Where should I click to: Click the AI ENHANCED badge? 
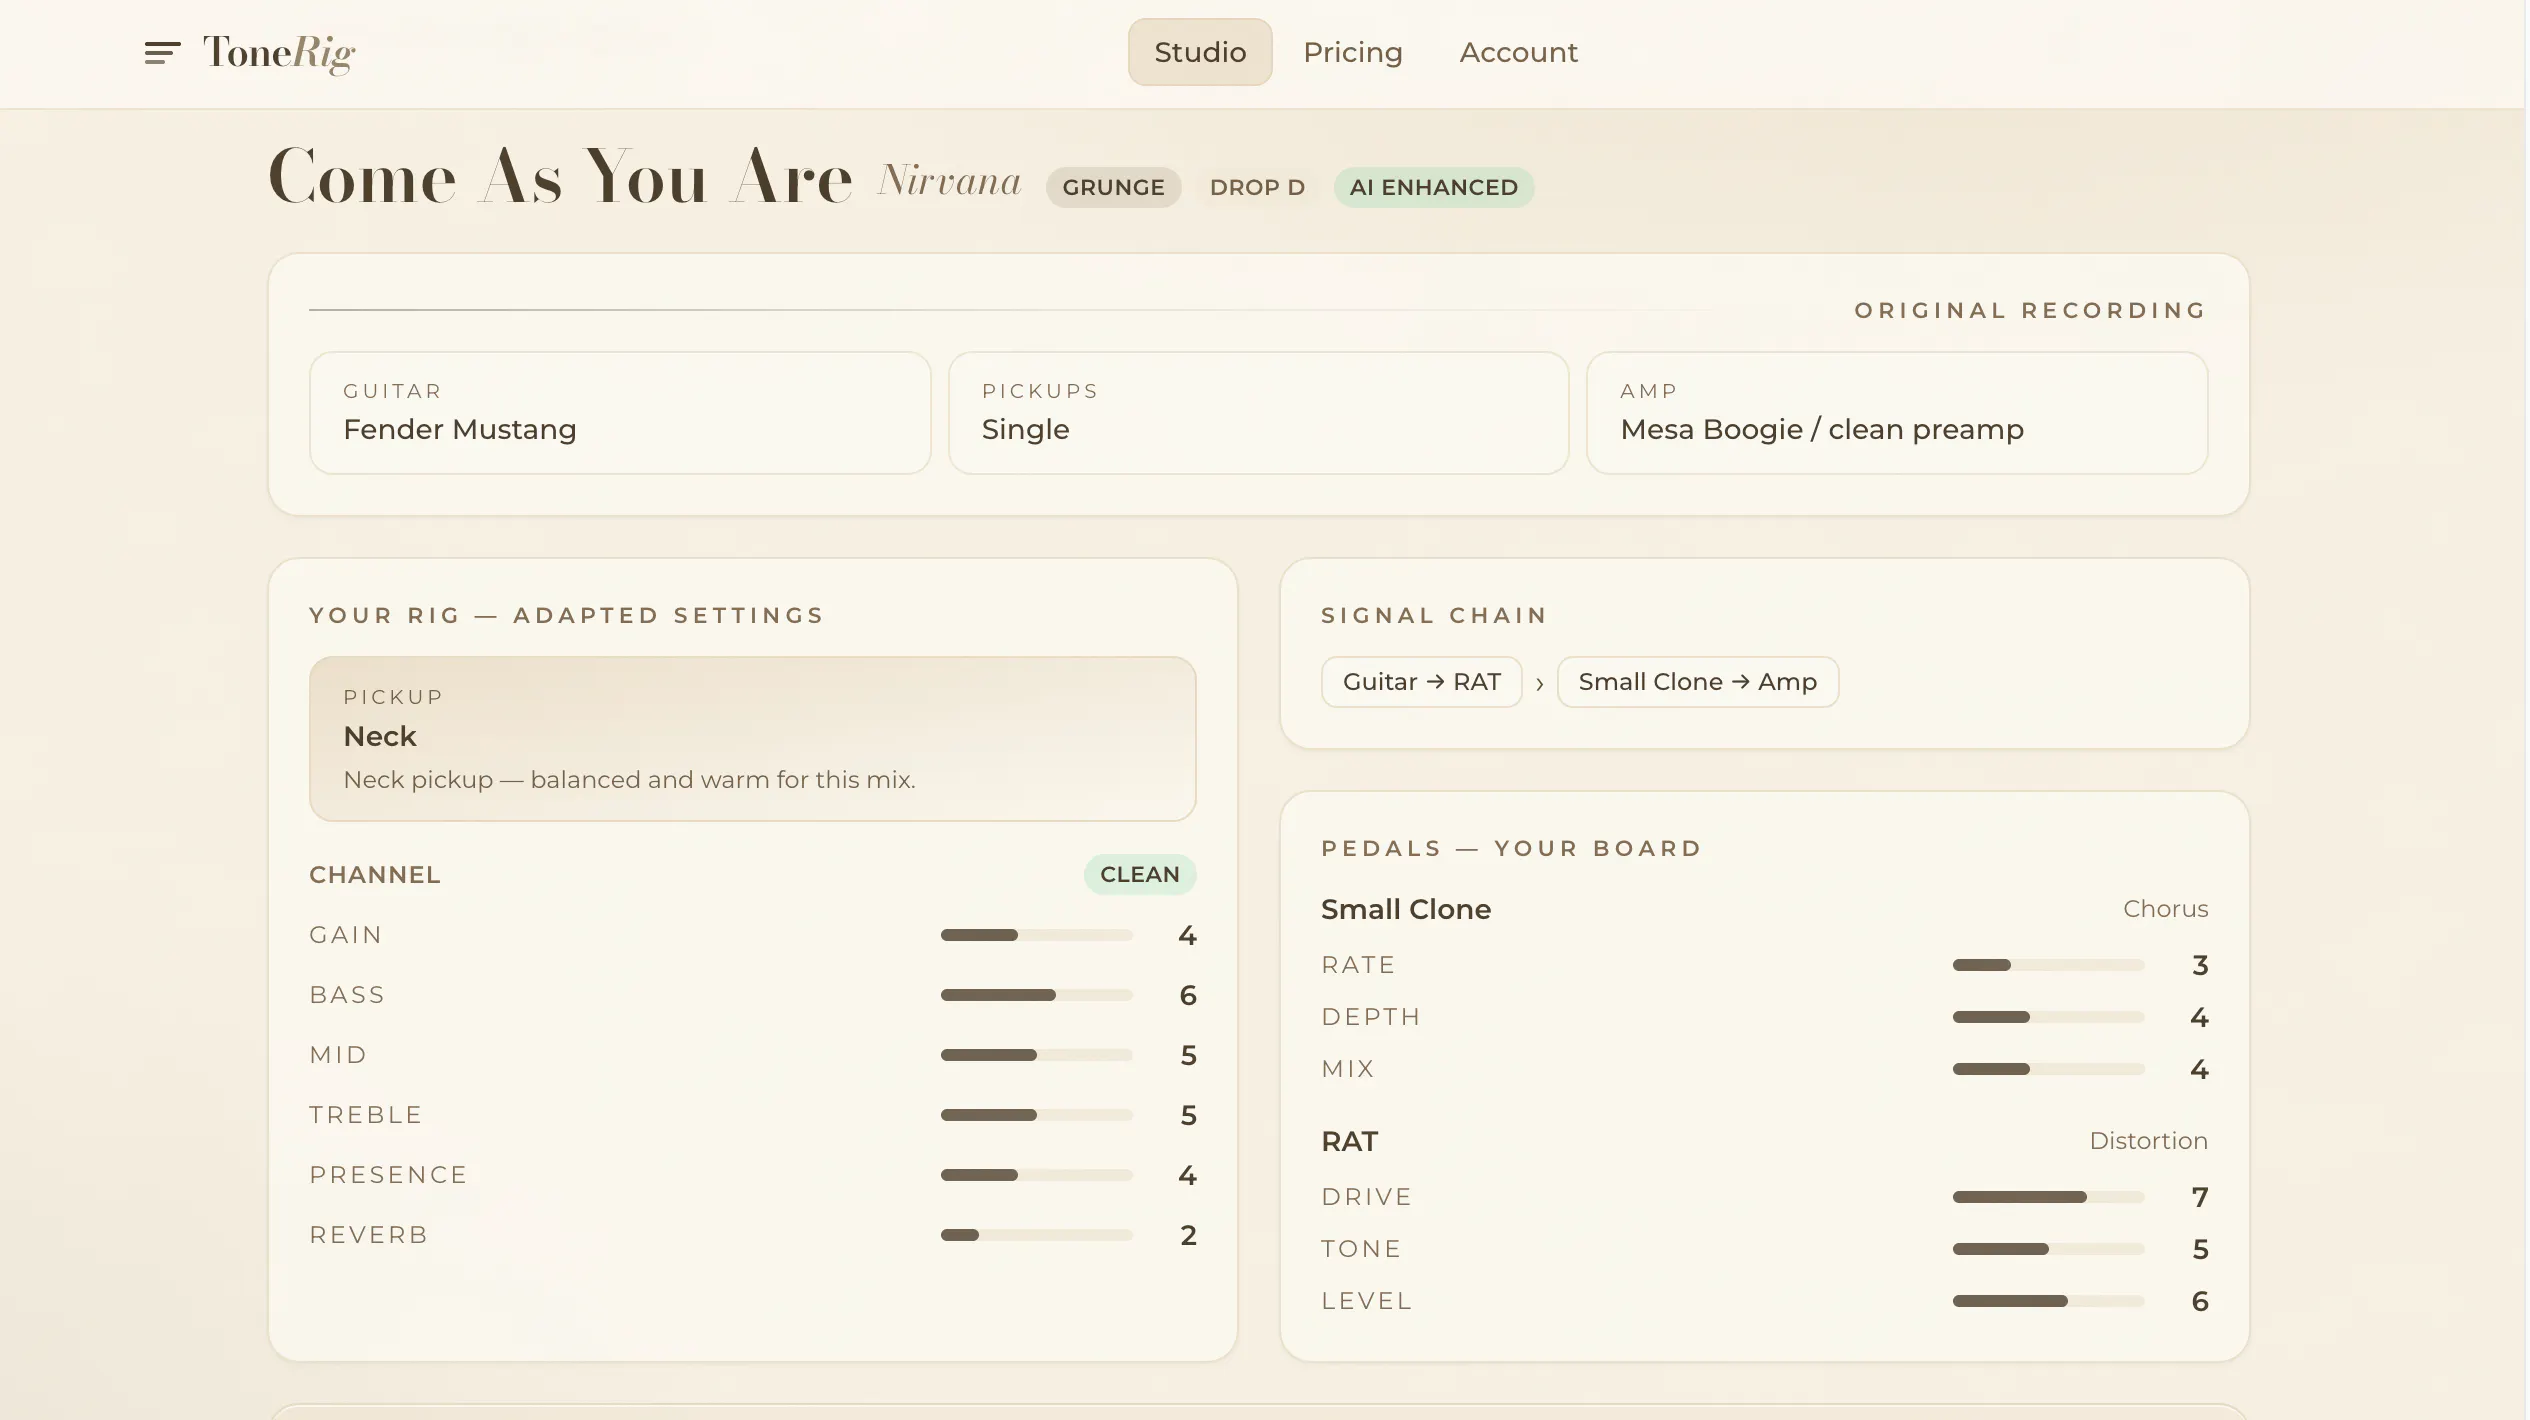point(1433,187)
